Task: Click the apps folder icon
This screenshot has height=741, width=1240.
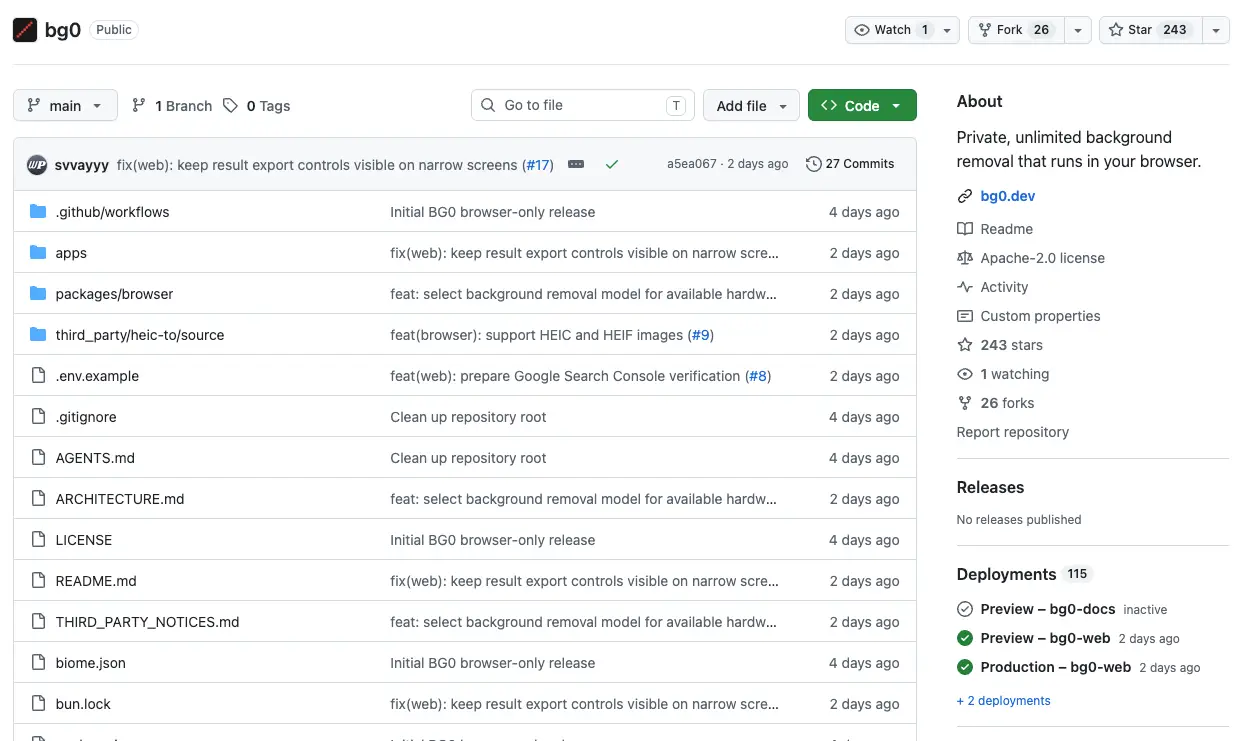Action: (x=38, y=253)
